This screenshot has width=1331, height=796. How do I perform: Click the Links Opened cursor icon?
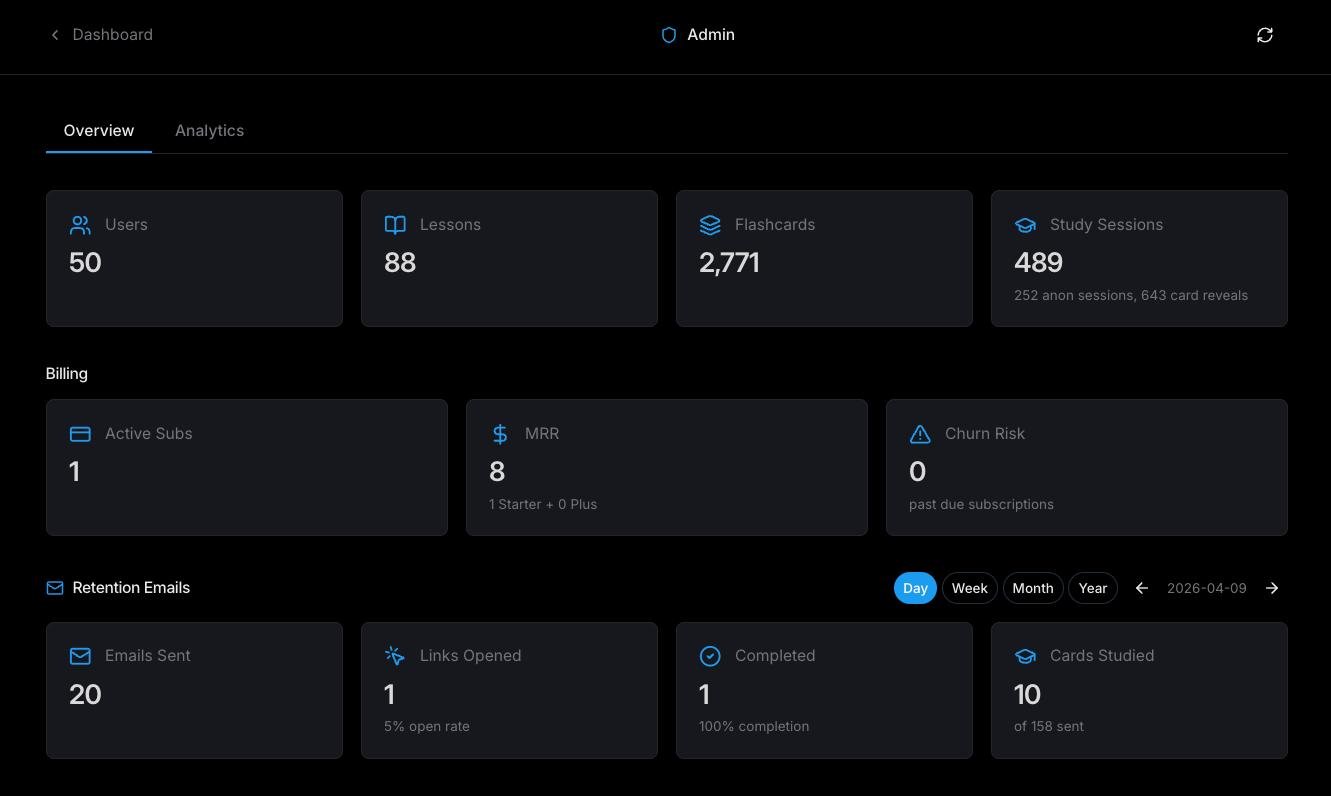(395, 656)
